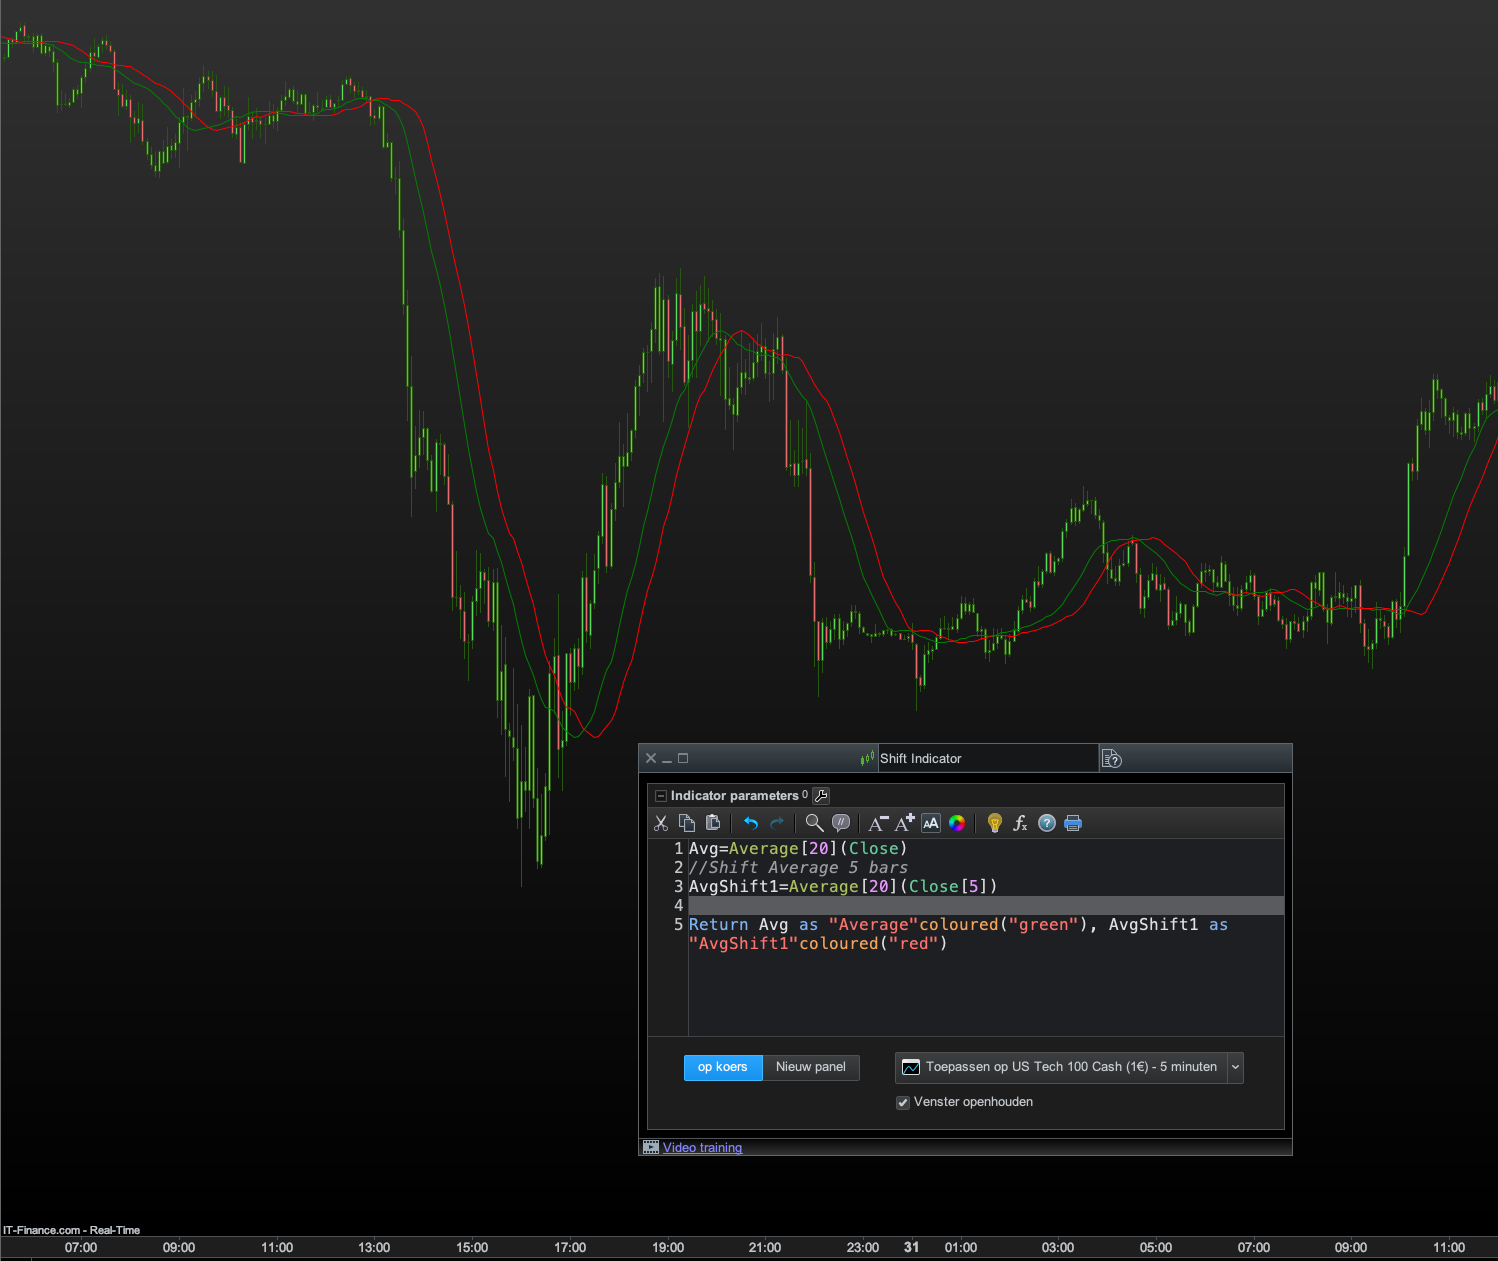Viewport: 1498px width, 1261px height.
Task: Open help with the blue question mark
Action: [1047, 823]
